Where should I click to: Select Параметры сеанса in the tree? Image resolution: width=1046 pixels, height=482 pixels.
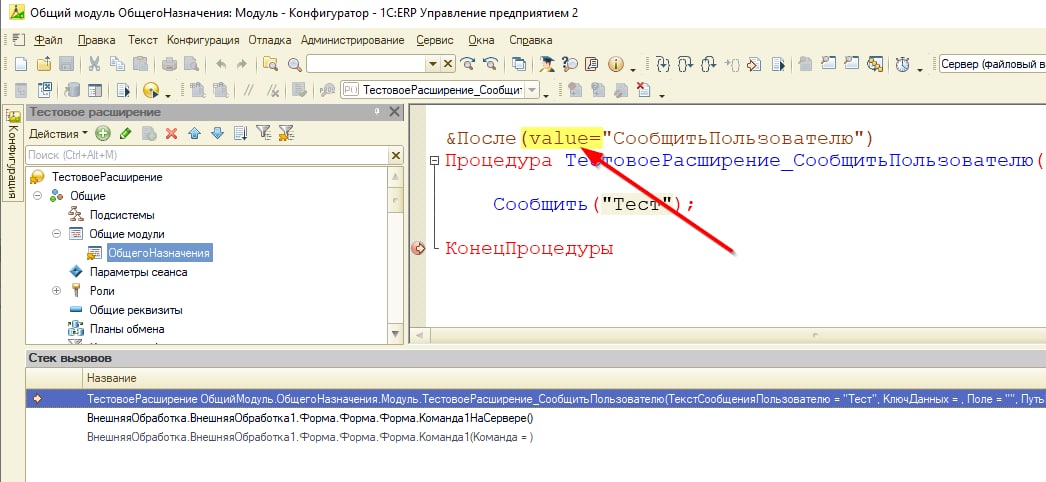click(138, 272)
